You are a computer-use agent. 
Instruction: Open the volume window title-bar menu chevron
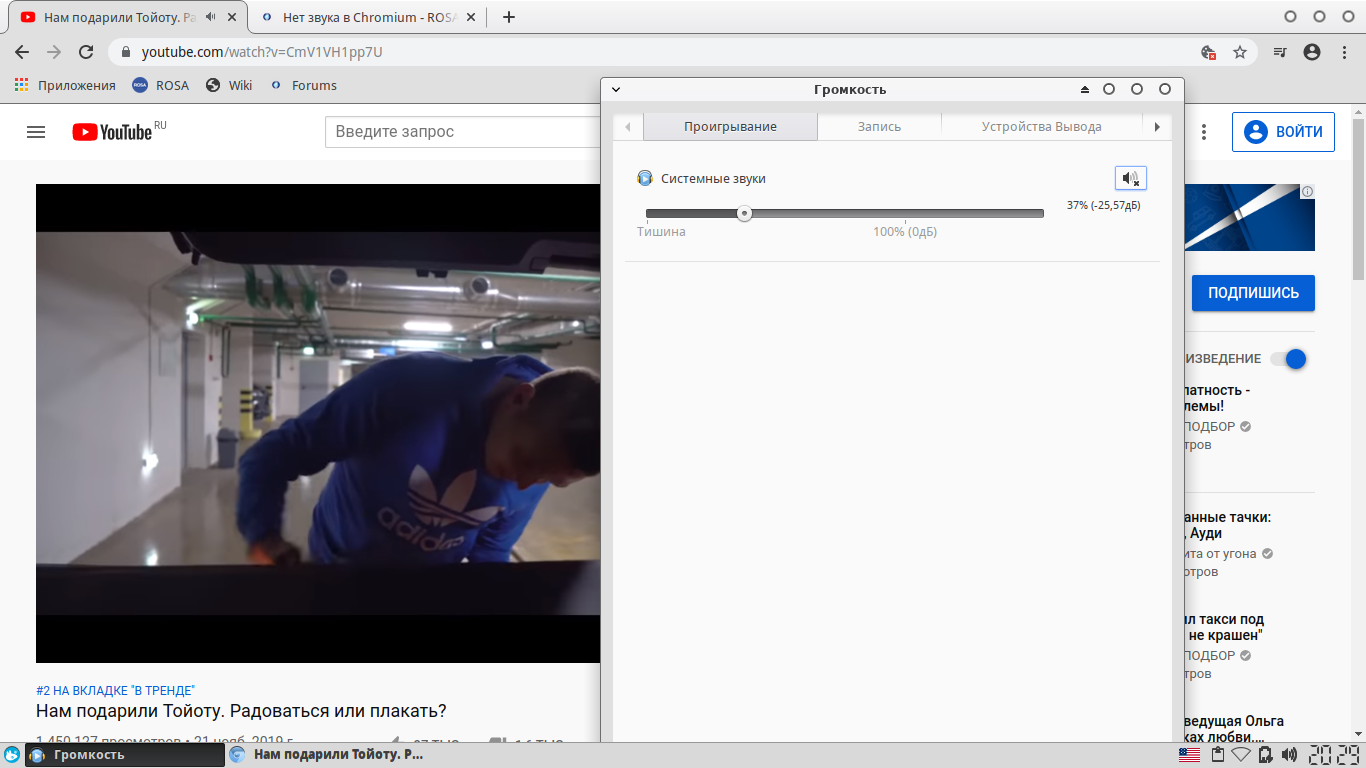click(616, 89)
